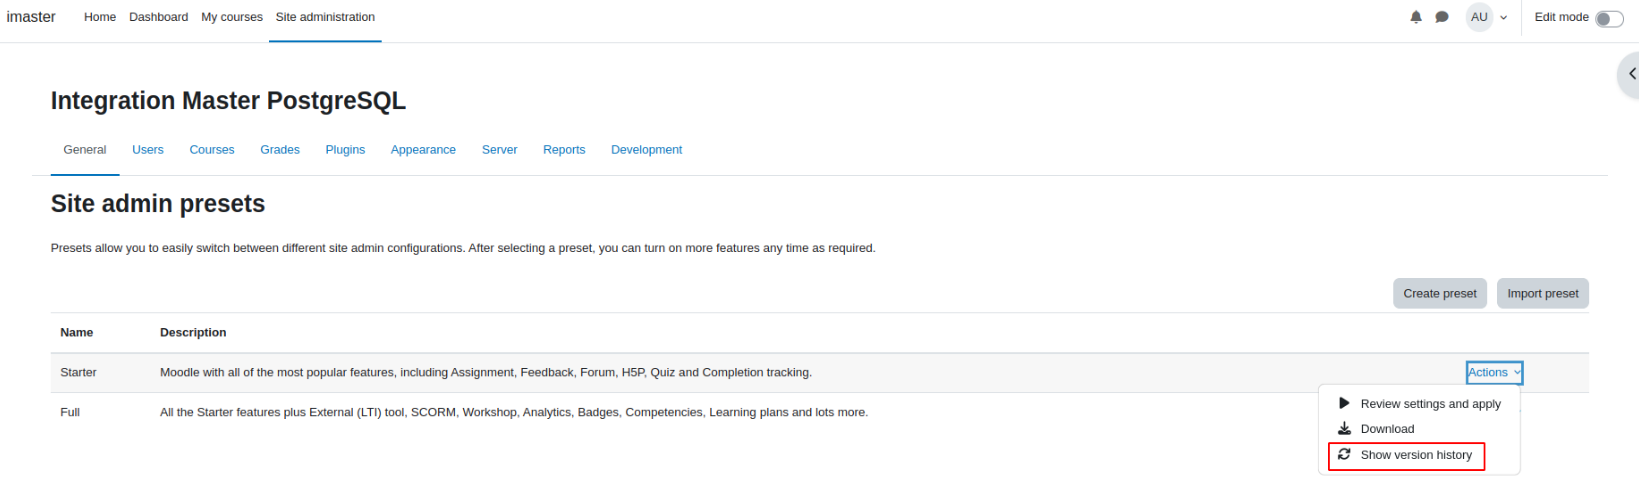Click the Site admin presets heading
Image resolution: width=1639 pixels, height=491 pixels.
point(158,204)
